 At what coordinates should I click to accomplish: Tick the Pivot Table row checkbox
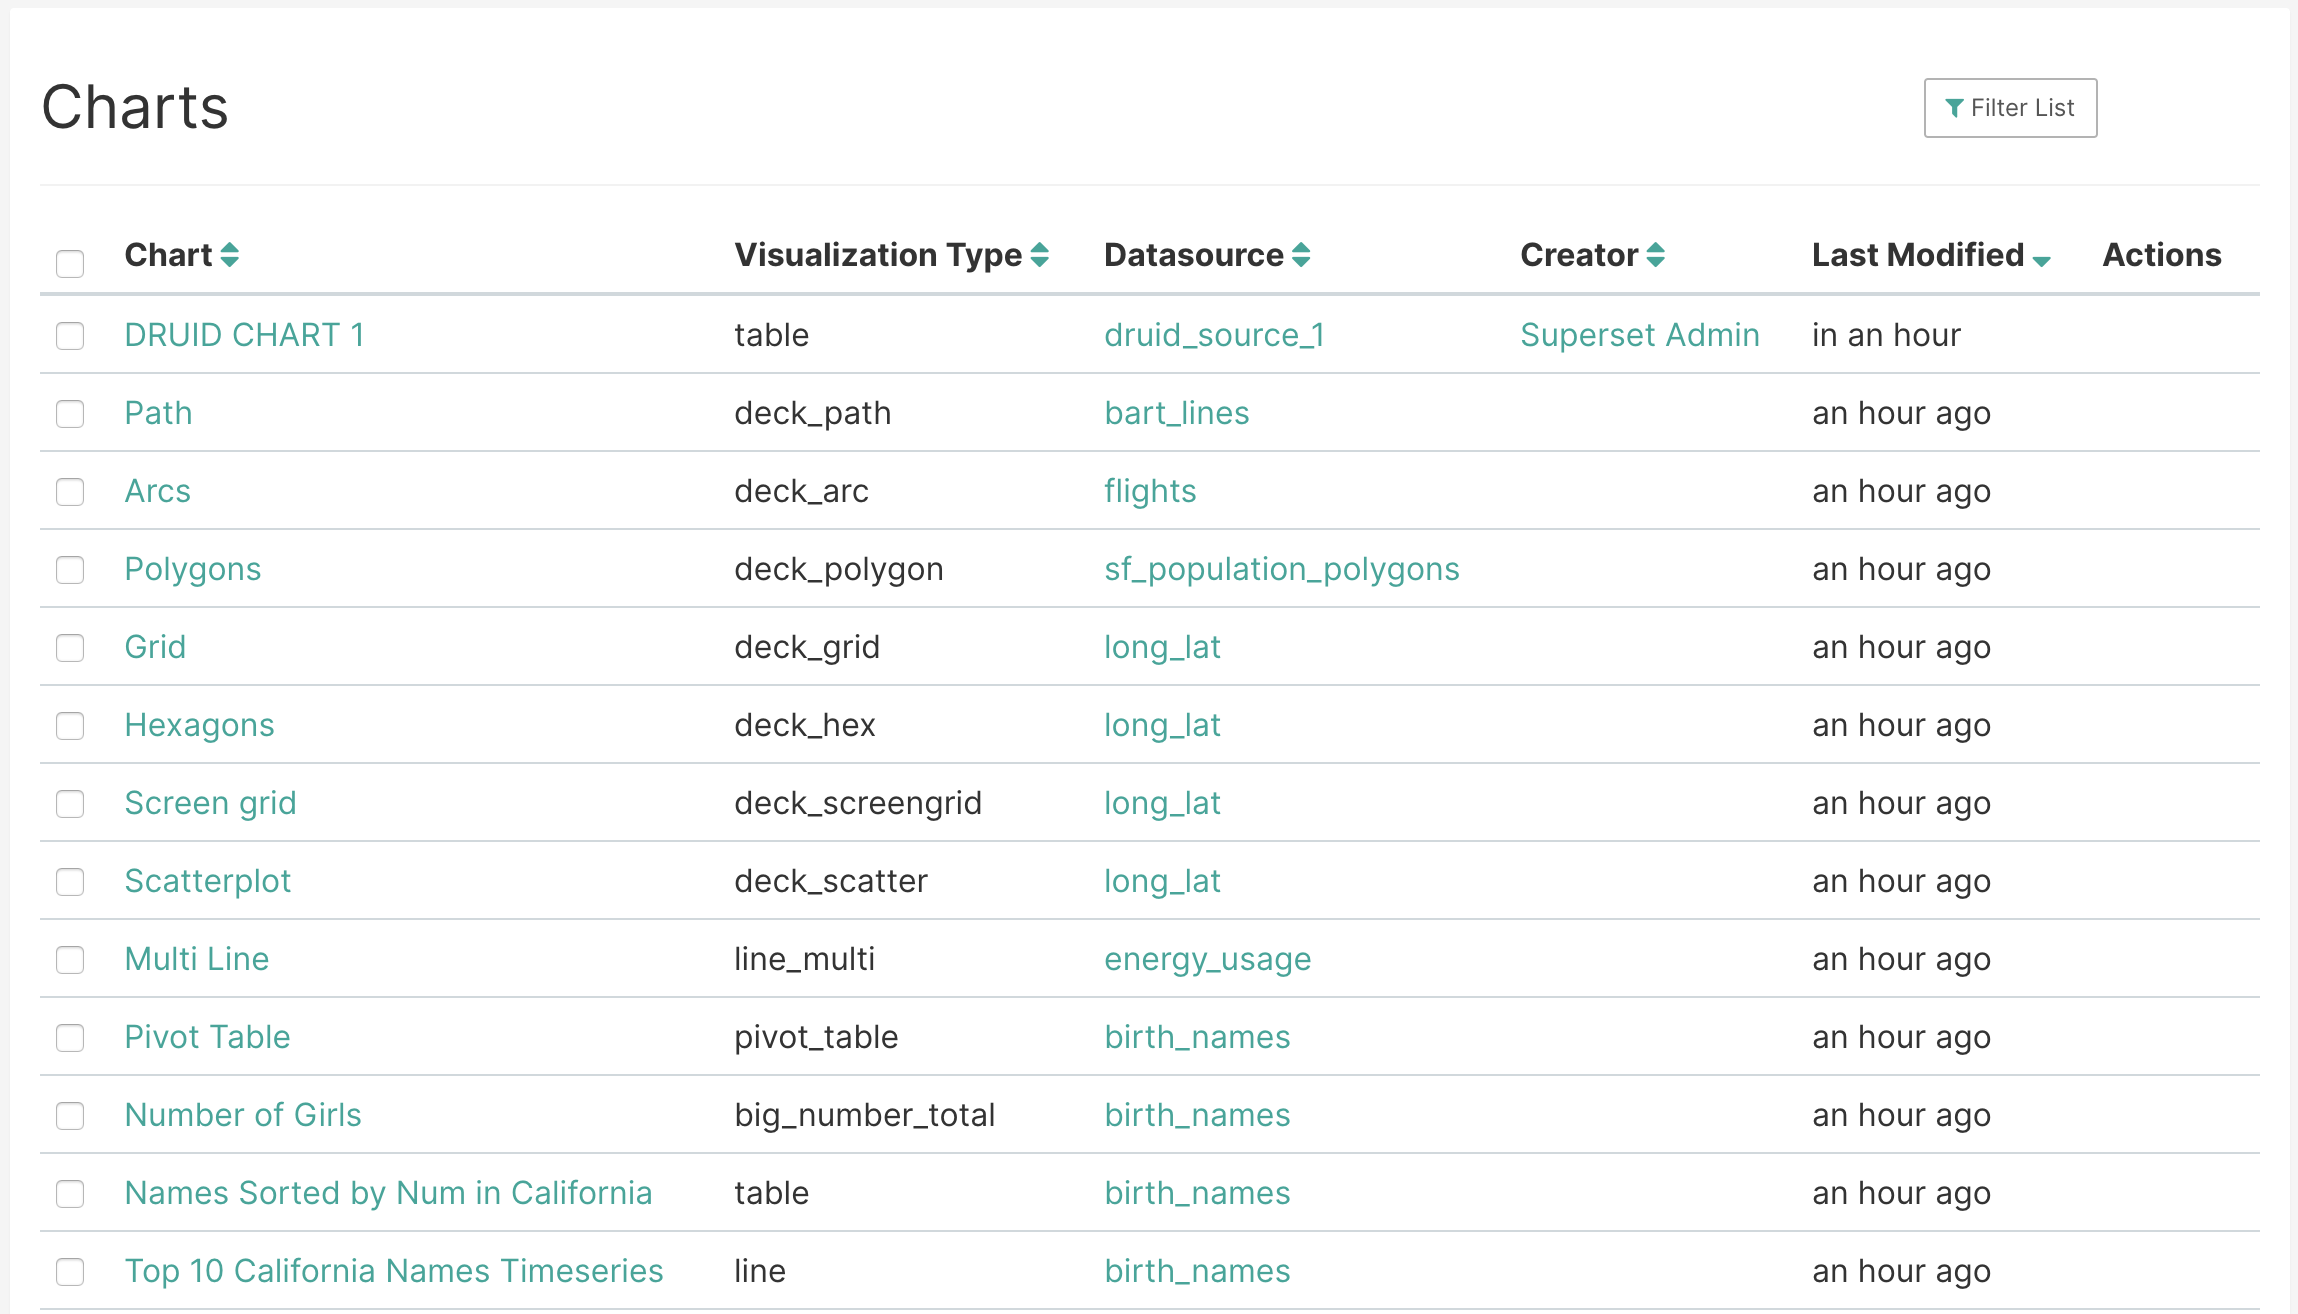(70, 1037)
